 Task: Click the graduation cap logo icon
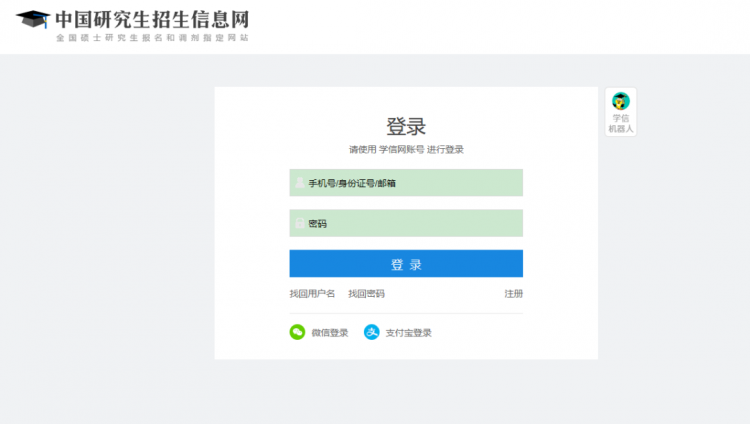point(33,20)
